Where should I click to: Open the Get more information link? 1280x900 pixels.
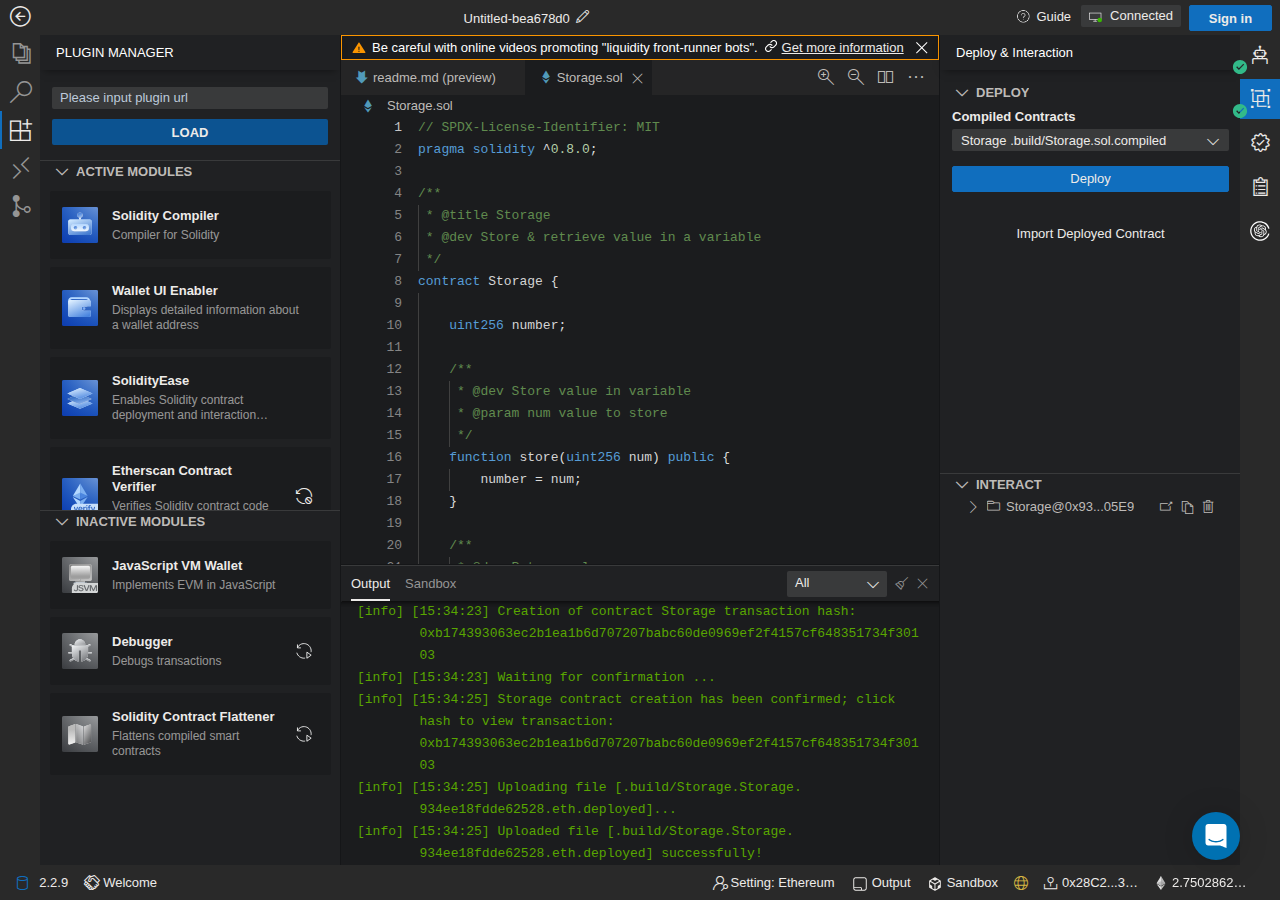(842, 48)
